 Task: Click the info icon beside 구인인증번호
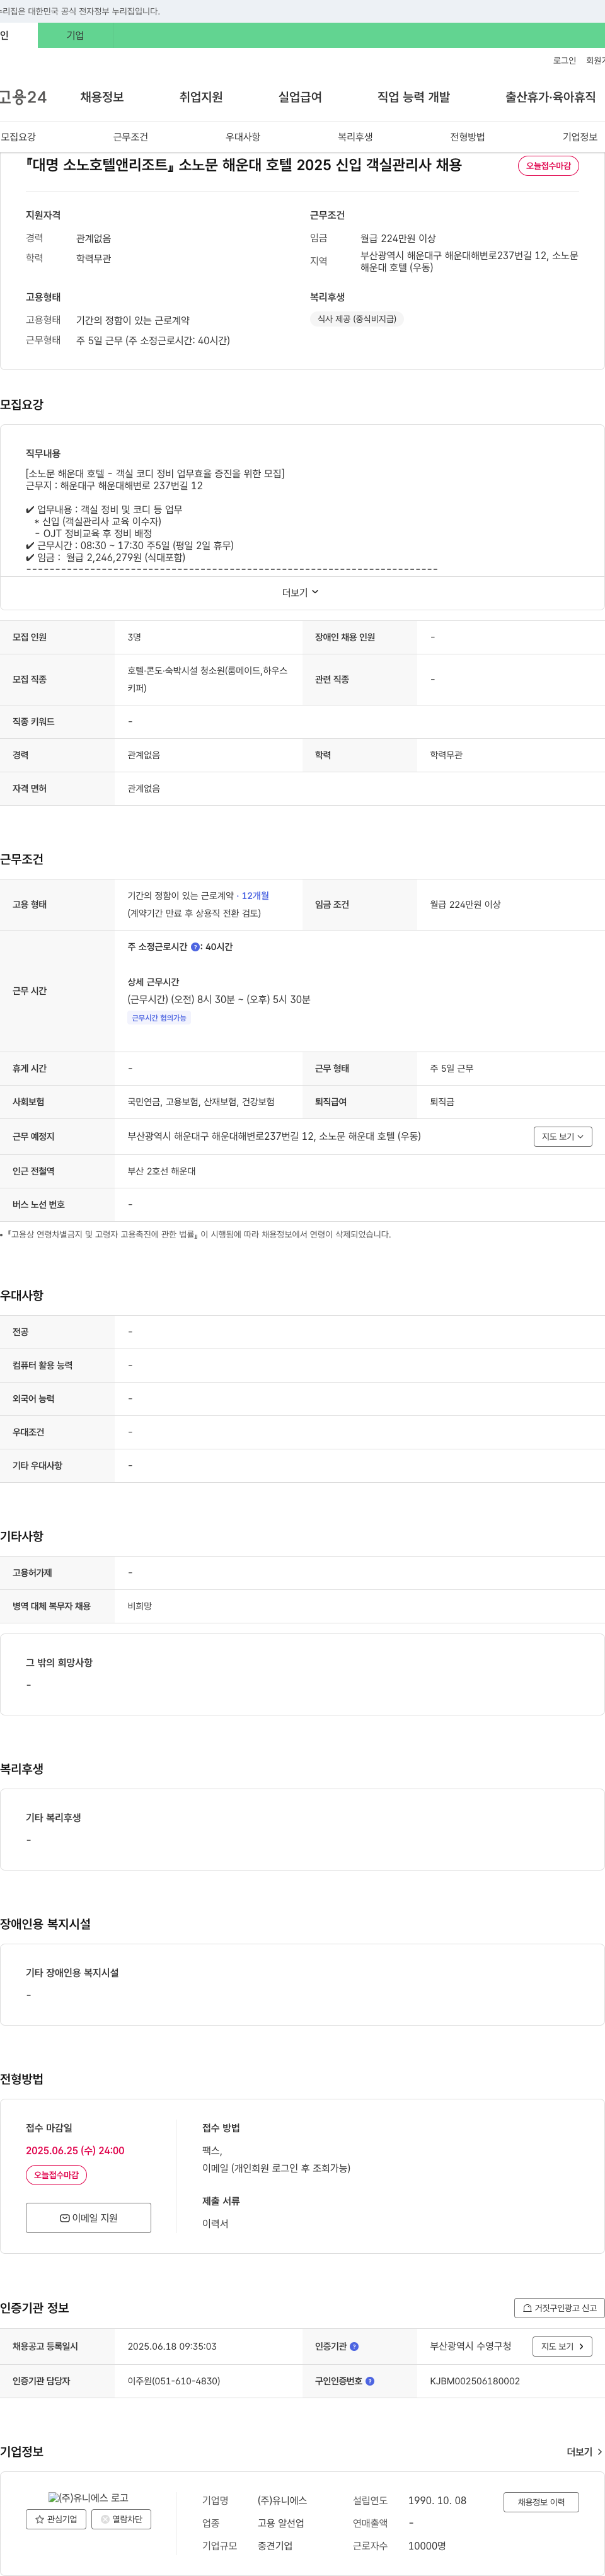pos(370,2381)
